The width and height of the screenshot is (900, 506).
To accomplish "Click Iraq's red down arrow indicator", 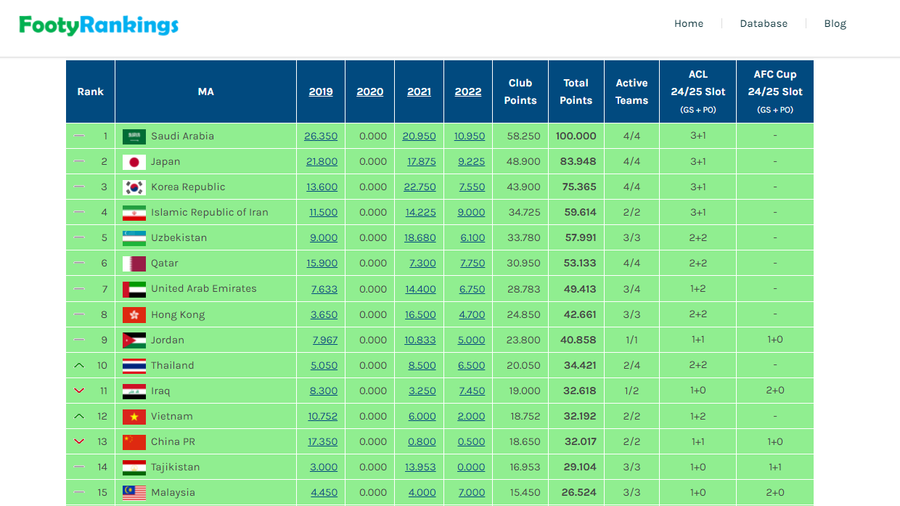I will coord(79,391).
